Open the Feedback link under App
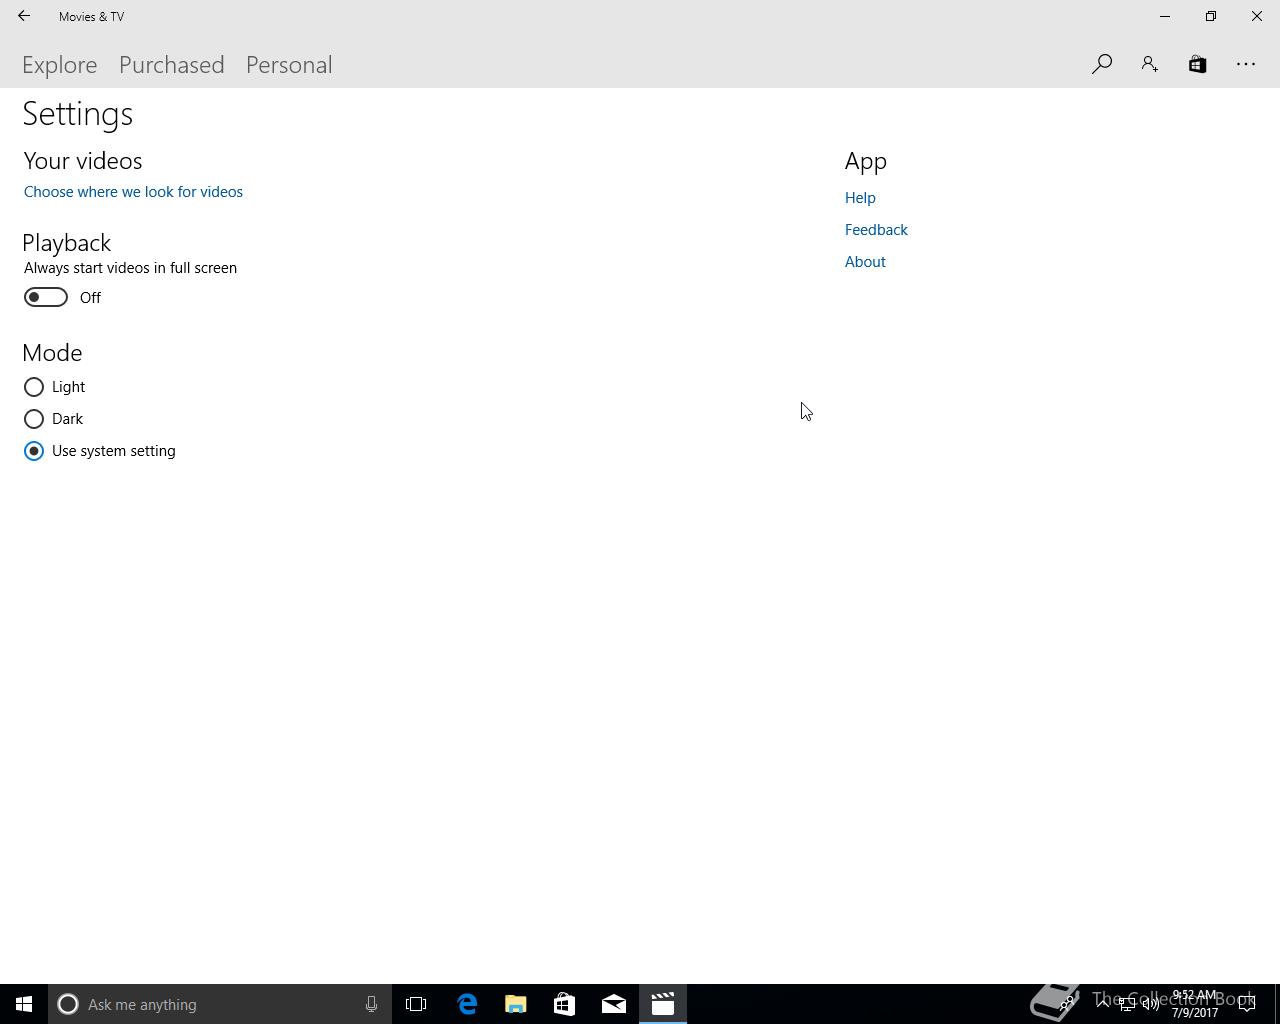 tap(876, 230)
